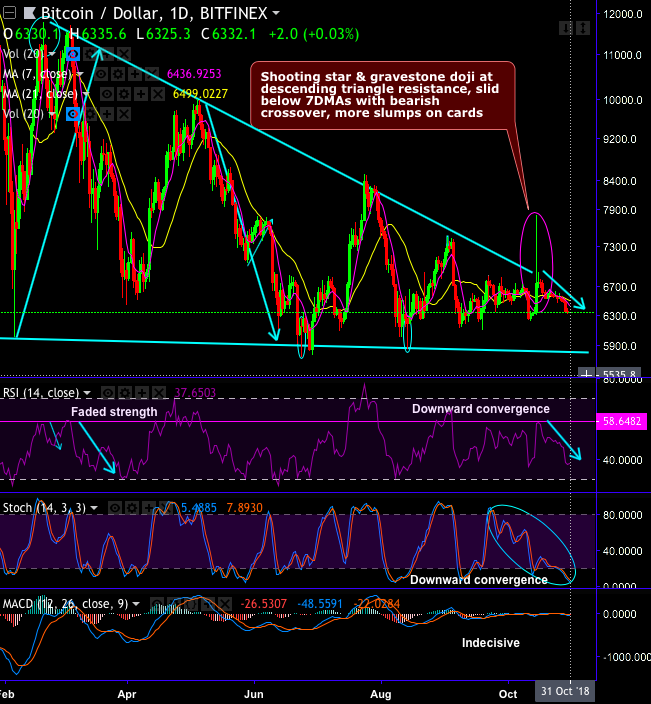Click the Apr label on the time axis
The width and height of the screenshot is (651, 704).
click(127, 694)
